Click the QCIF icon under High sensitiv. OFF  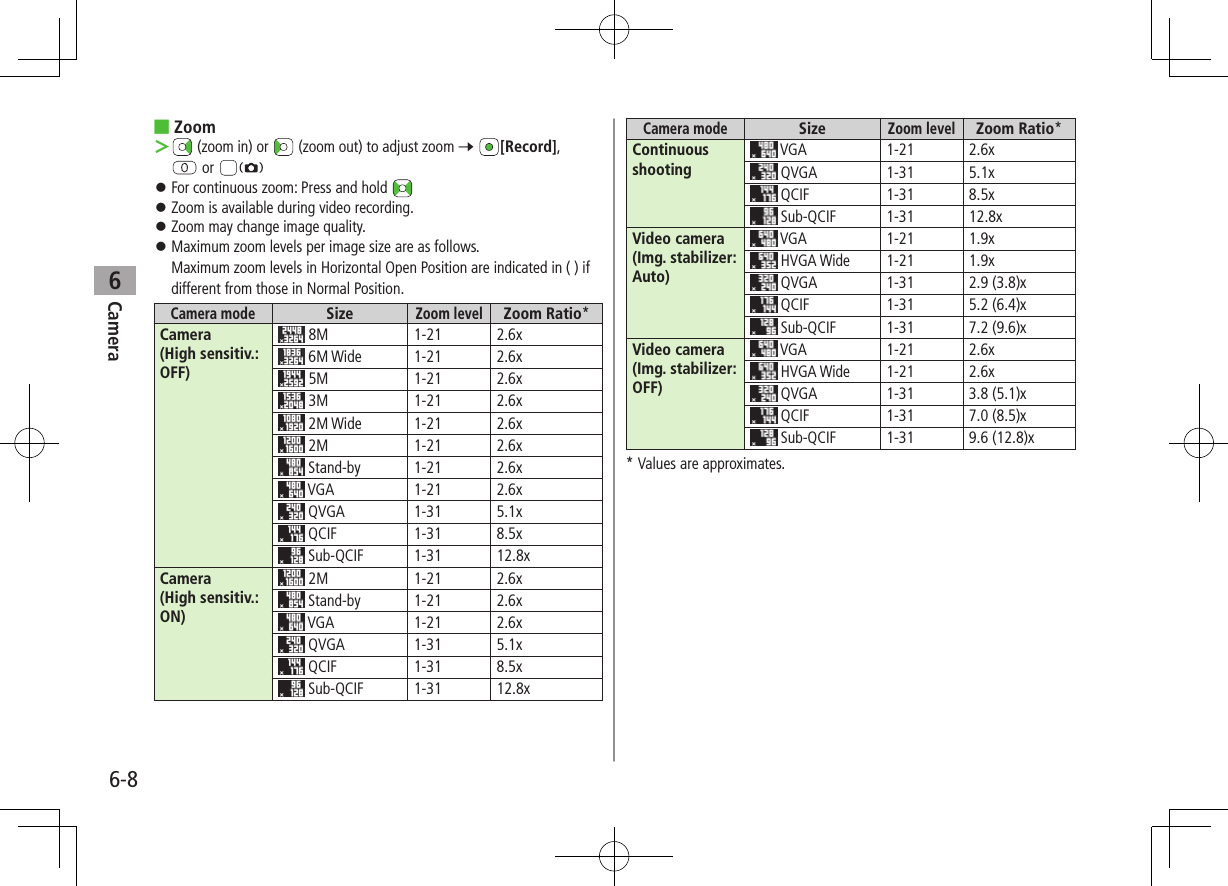coord(290,534)
